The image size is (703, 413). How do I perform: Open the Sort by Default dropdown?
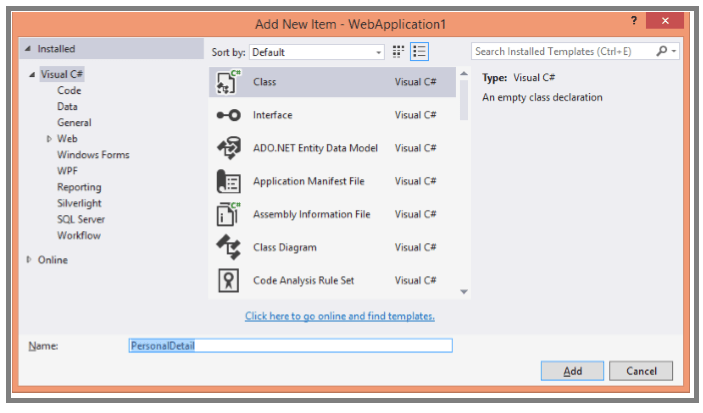coord(317,52)
